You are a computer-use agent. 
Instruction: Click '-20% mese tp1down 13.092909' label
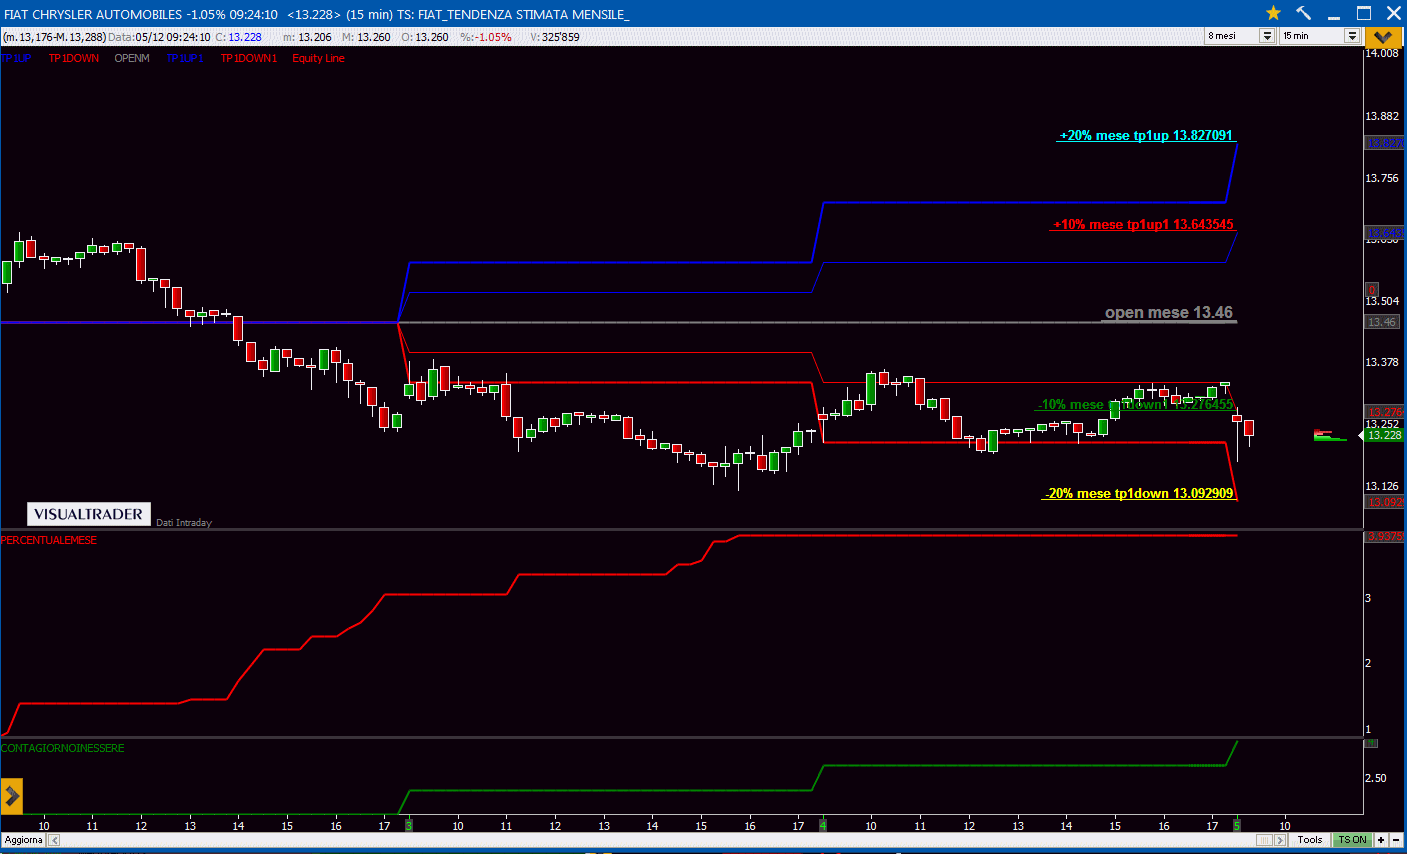pyautogui.click(x=1140, y=493)
